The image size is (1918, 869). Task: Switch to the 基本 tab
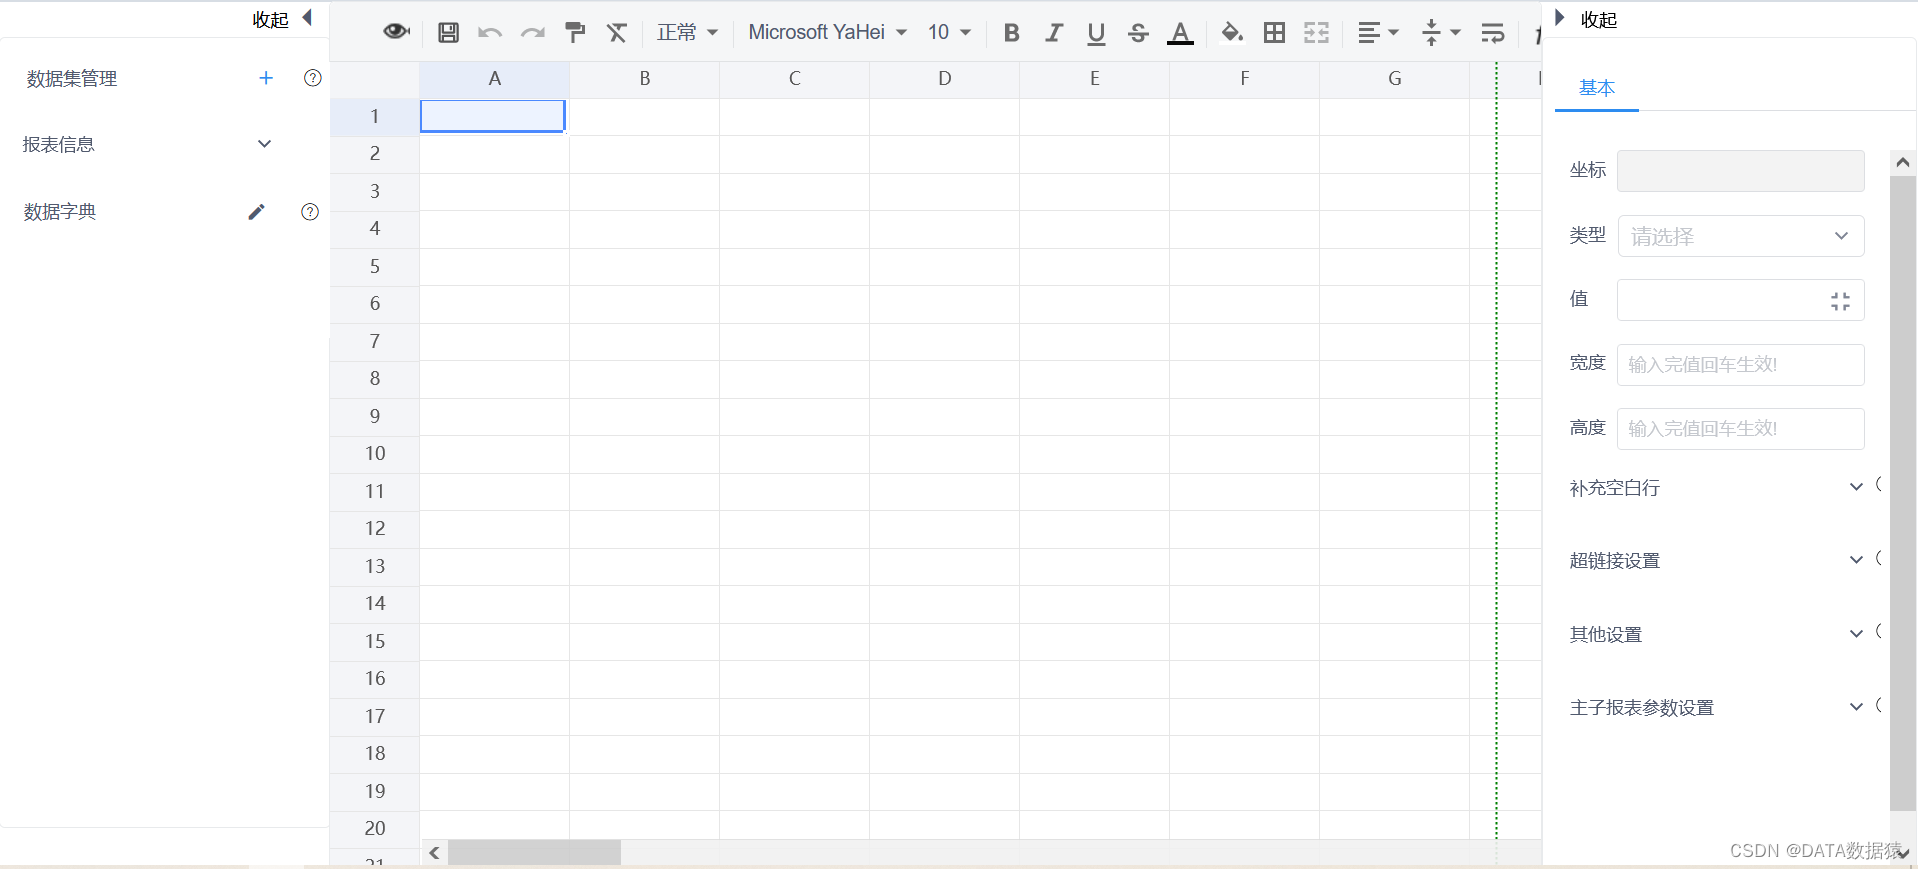[1597, 88]
